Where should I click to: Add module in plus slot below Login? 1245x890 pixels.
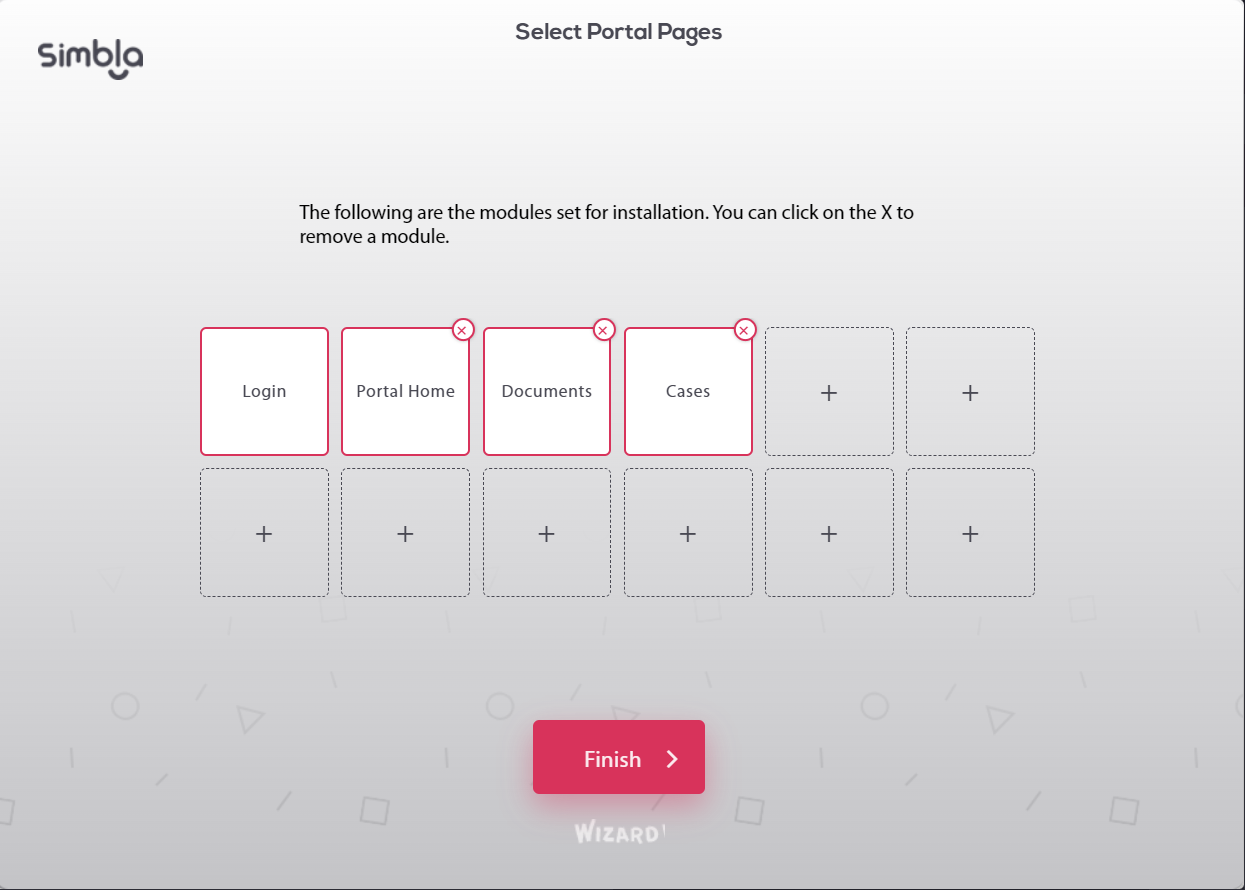point(264,533)
